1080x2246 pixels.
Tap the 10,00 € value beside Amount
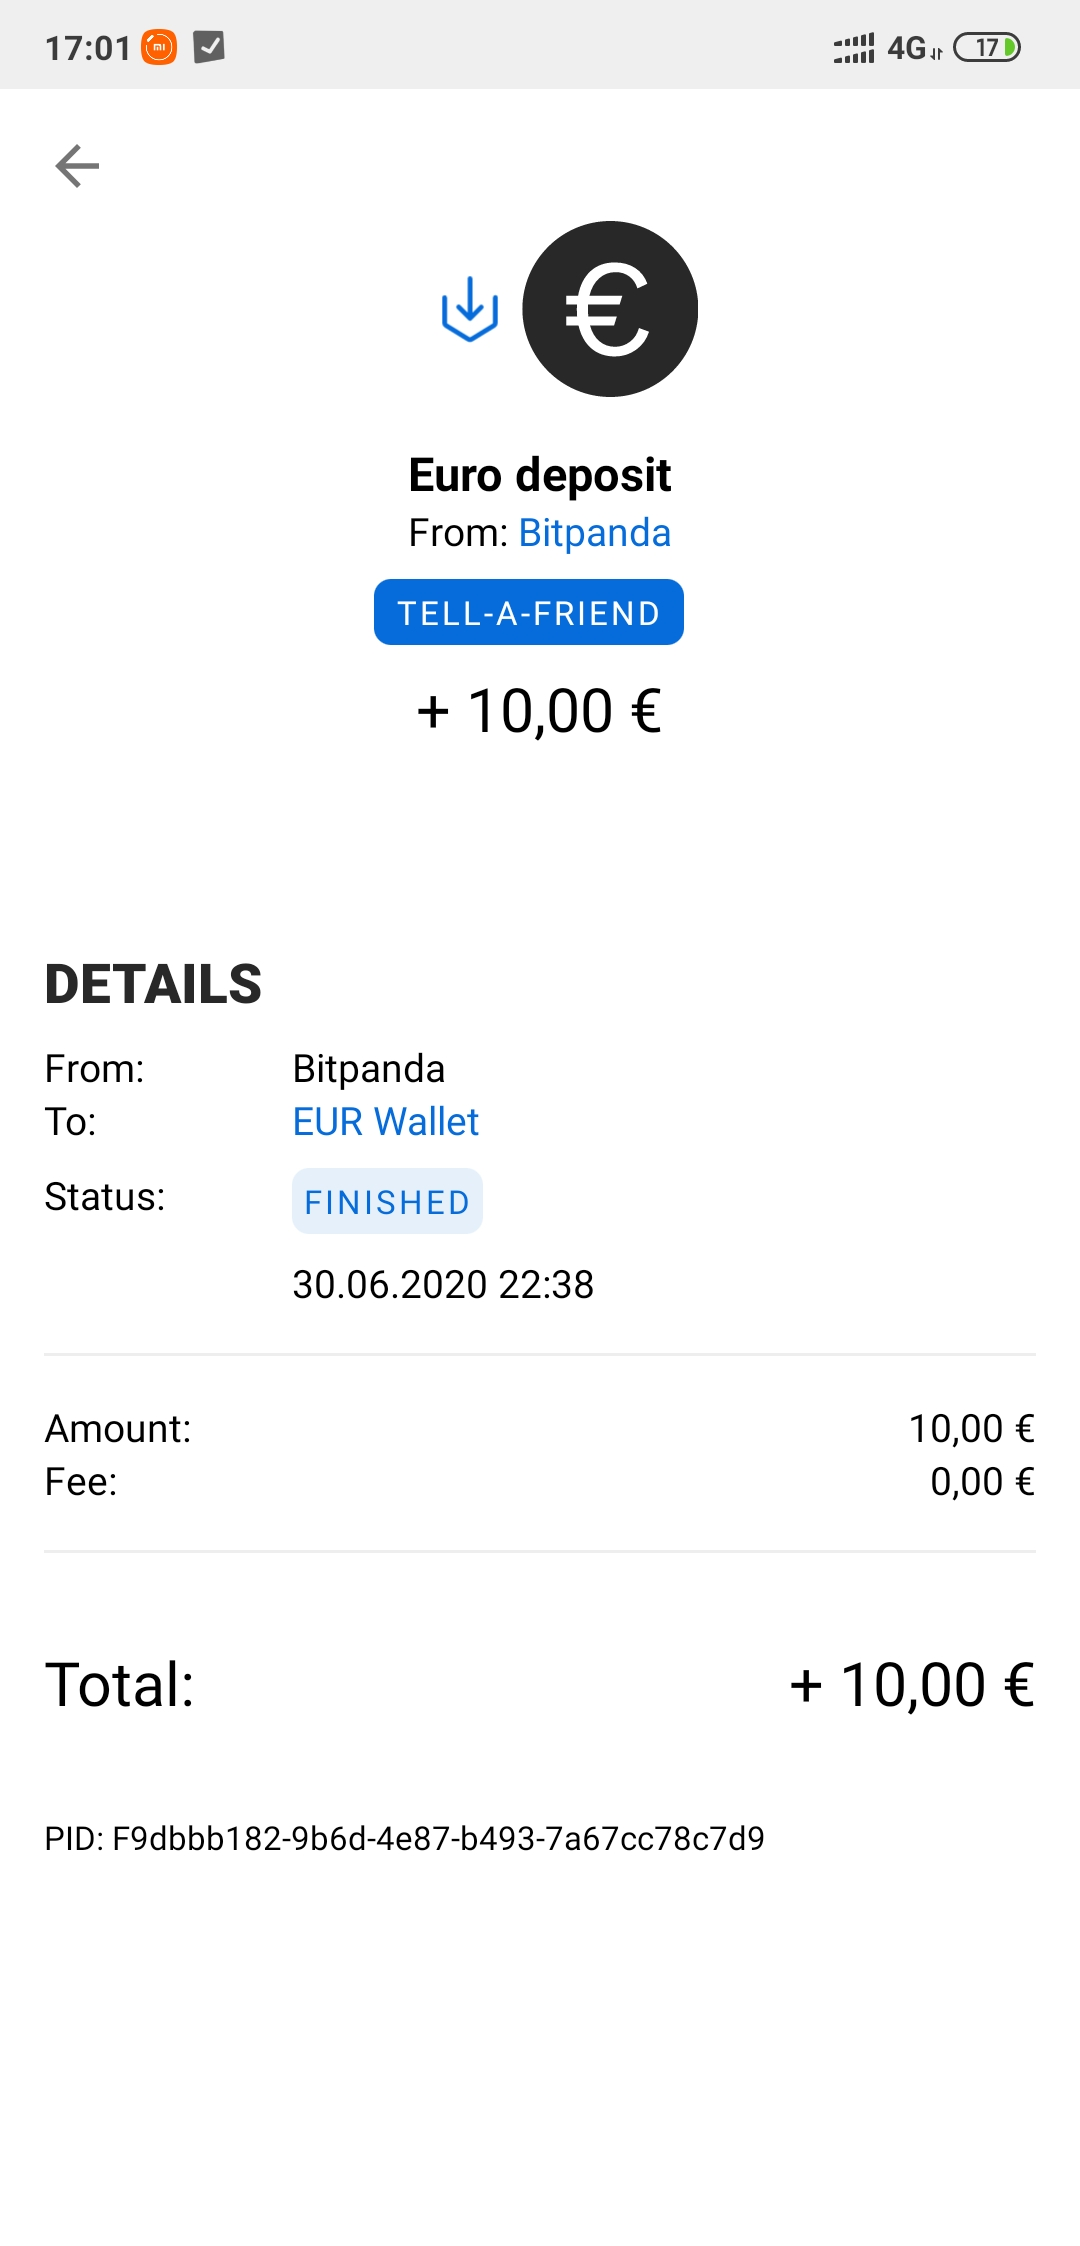(x=971, y=1429)
